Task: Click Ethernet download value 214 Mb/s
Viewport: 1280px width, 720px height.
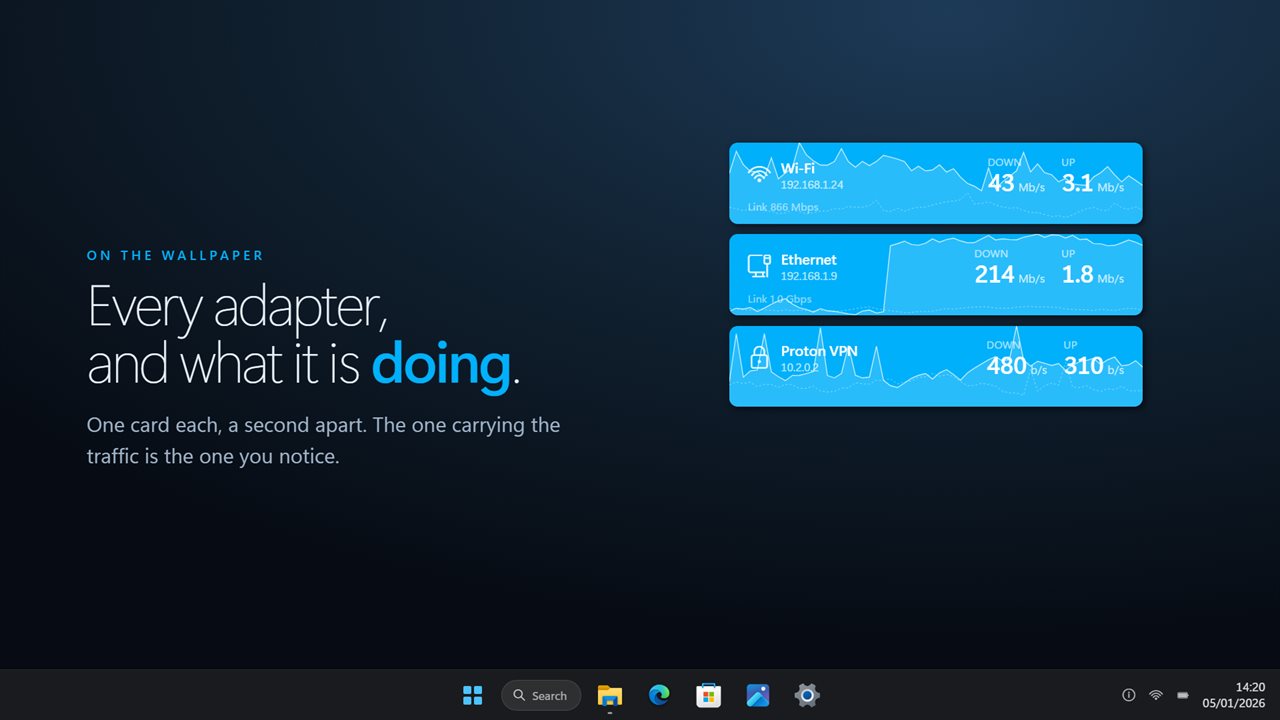Action: (1010, 275)
